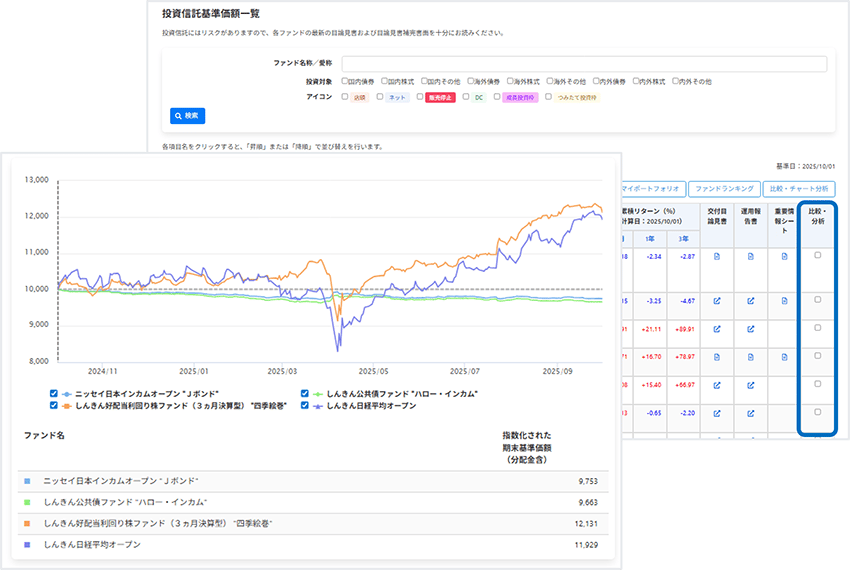Open 重要情報シート icon in -2.34 row
The image size is (850, 570).
point(784,257)
